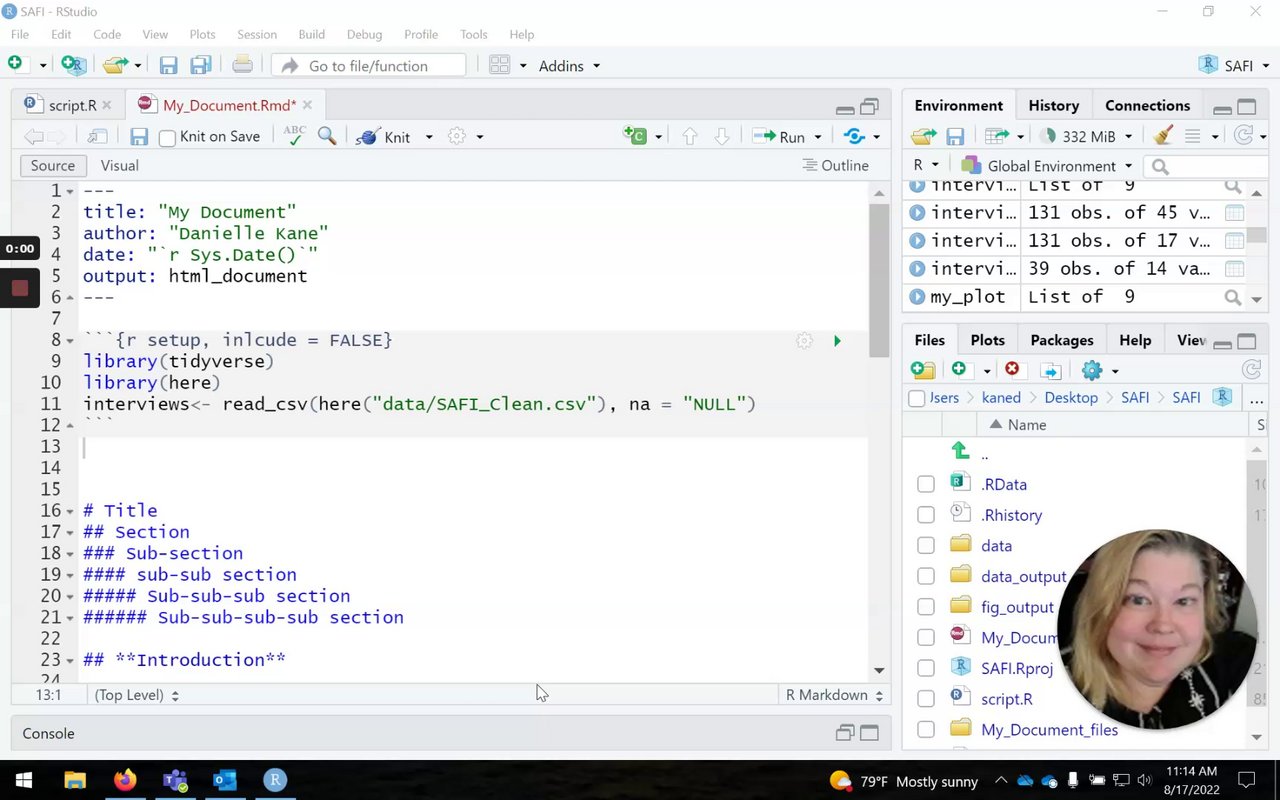This screenshot has height=800, width=1280.
Task: View the my_plot object magnifier
Action: (x=1233, y=297)
